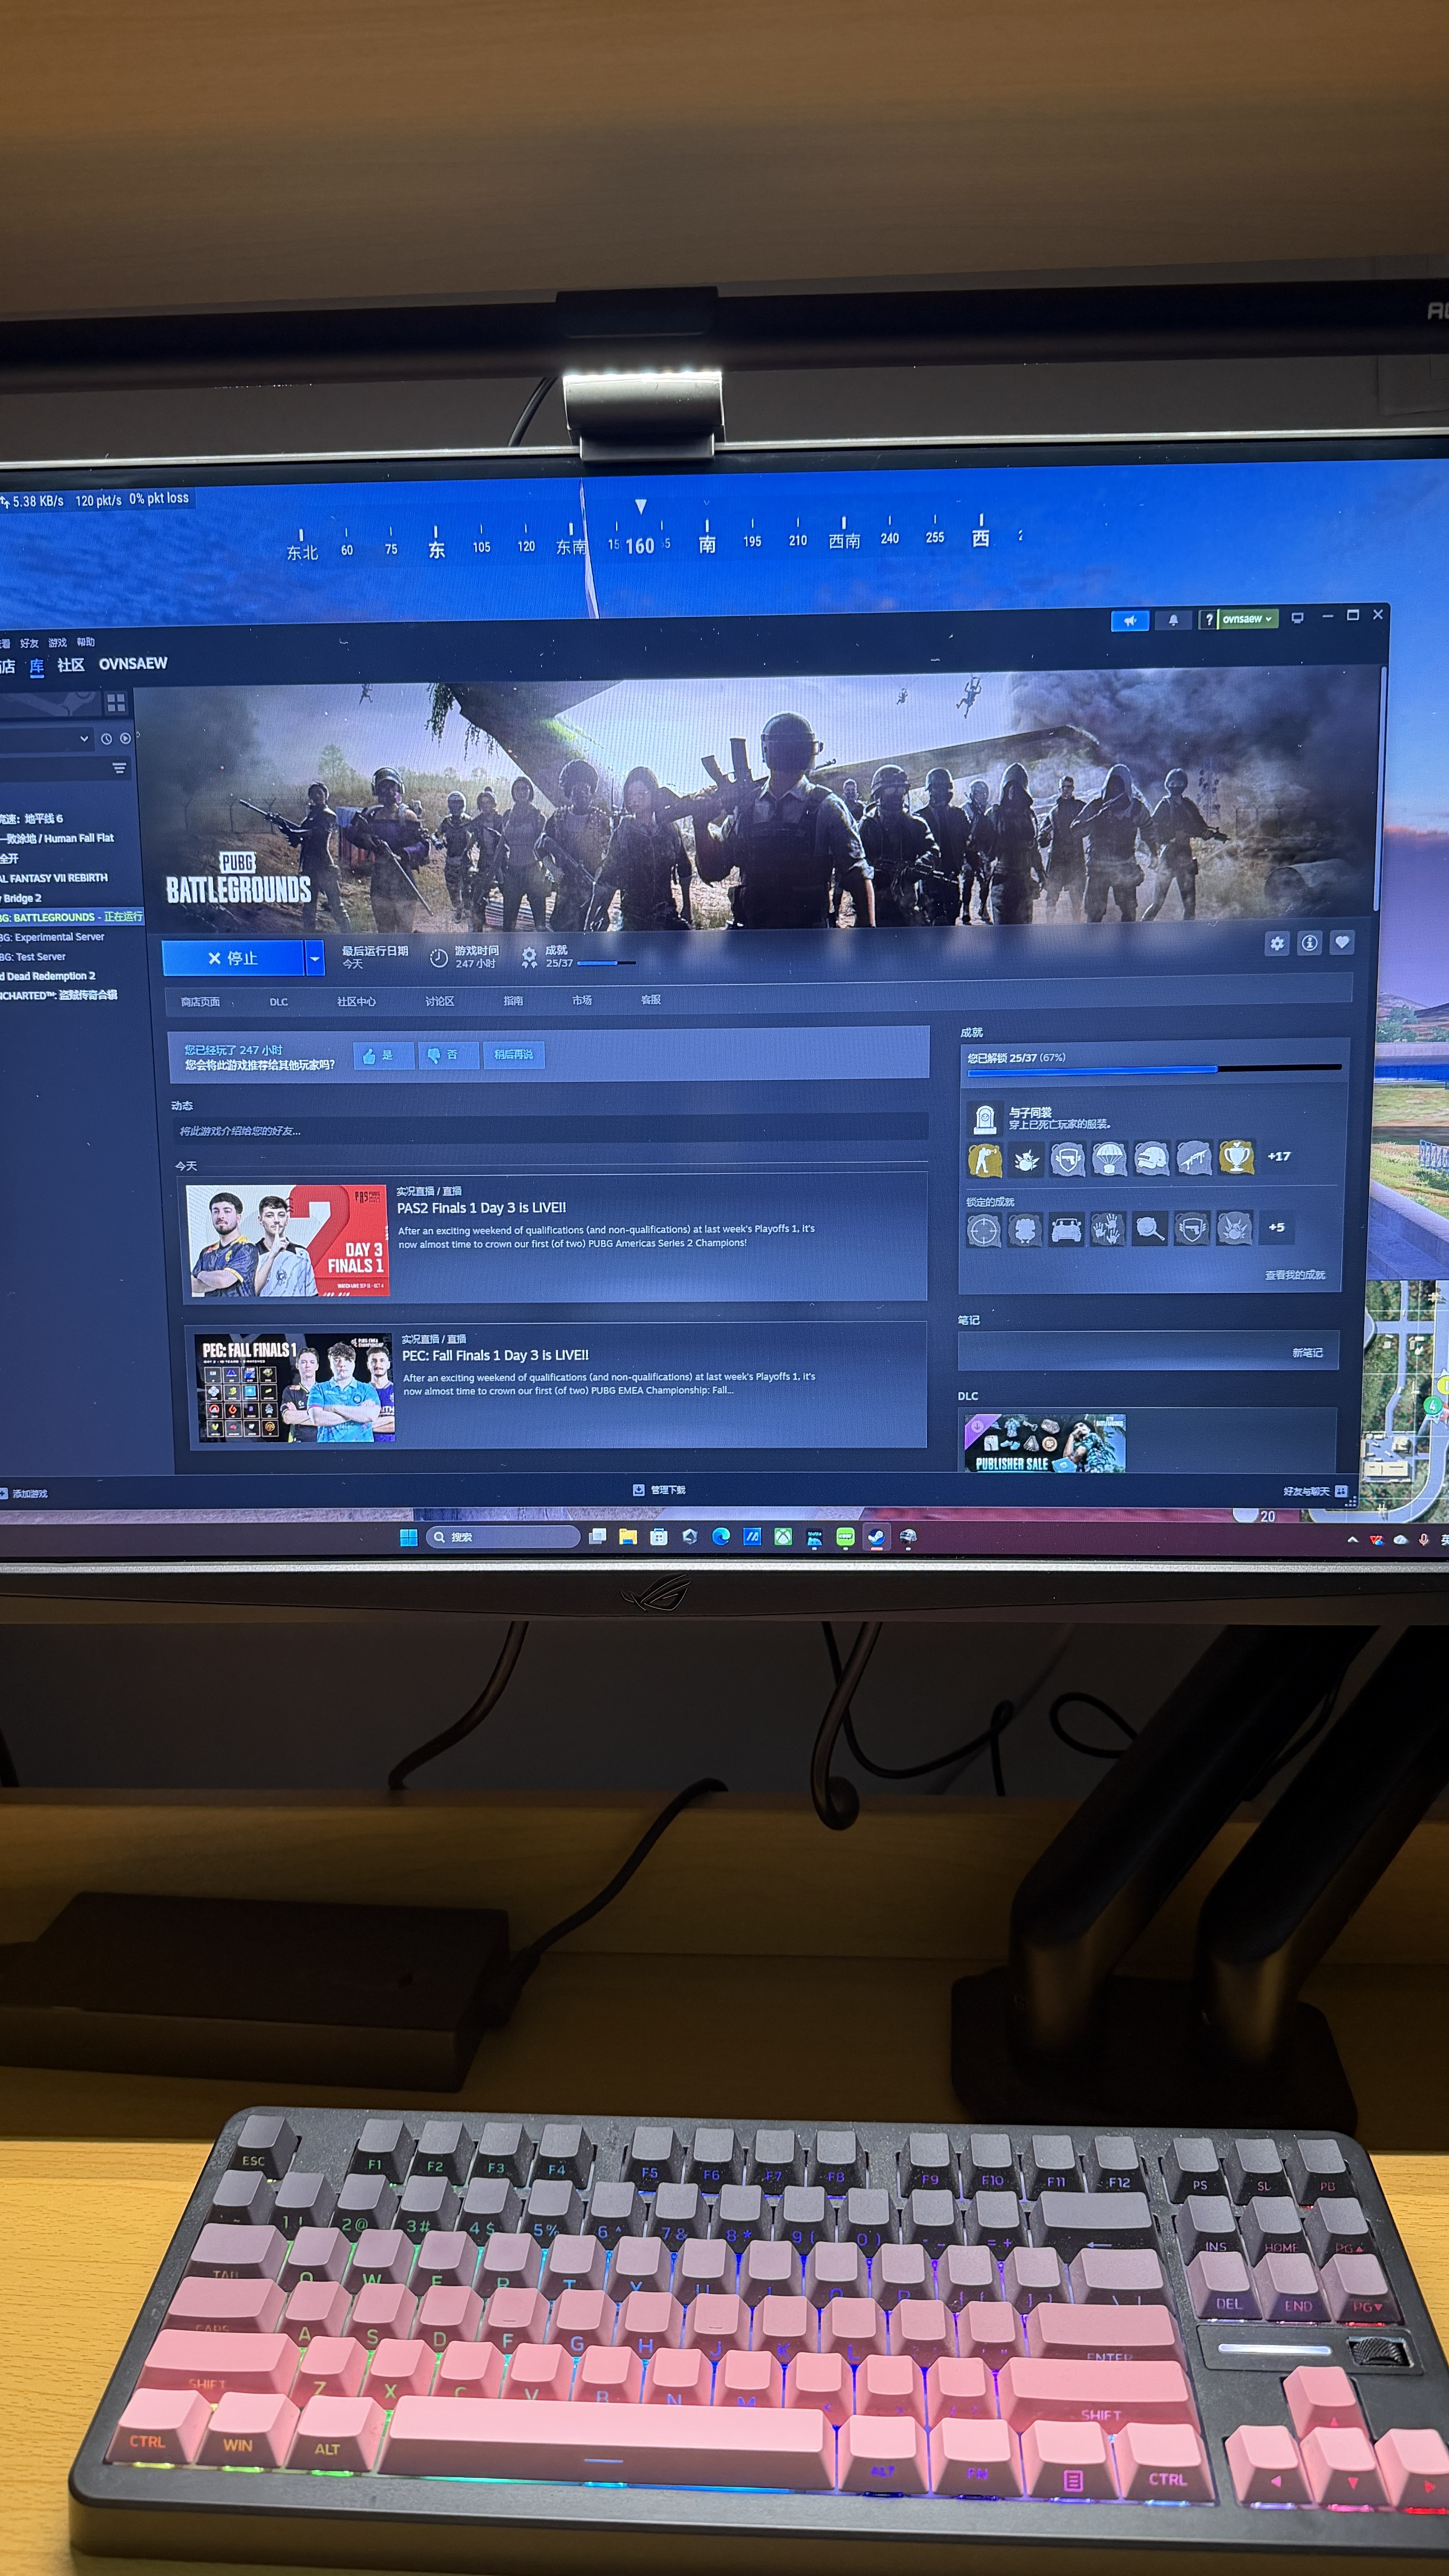Viewport: 1449px width, 2576px height.
Task: Open the notifications bell in Steam
Action: click(x=1173, y=620)
